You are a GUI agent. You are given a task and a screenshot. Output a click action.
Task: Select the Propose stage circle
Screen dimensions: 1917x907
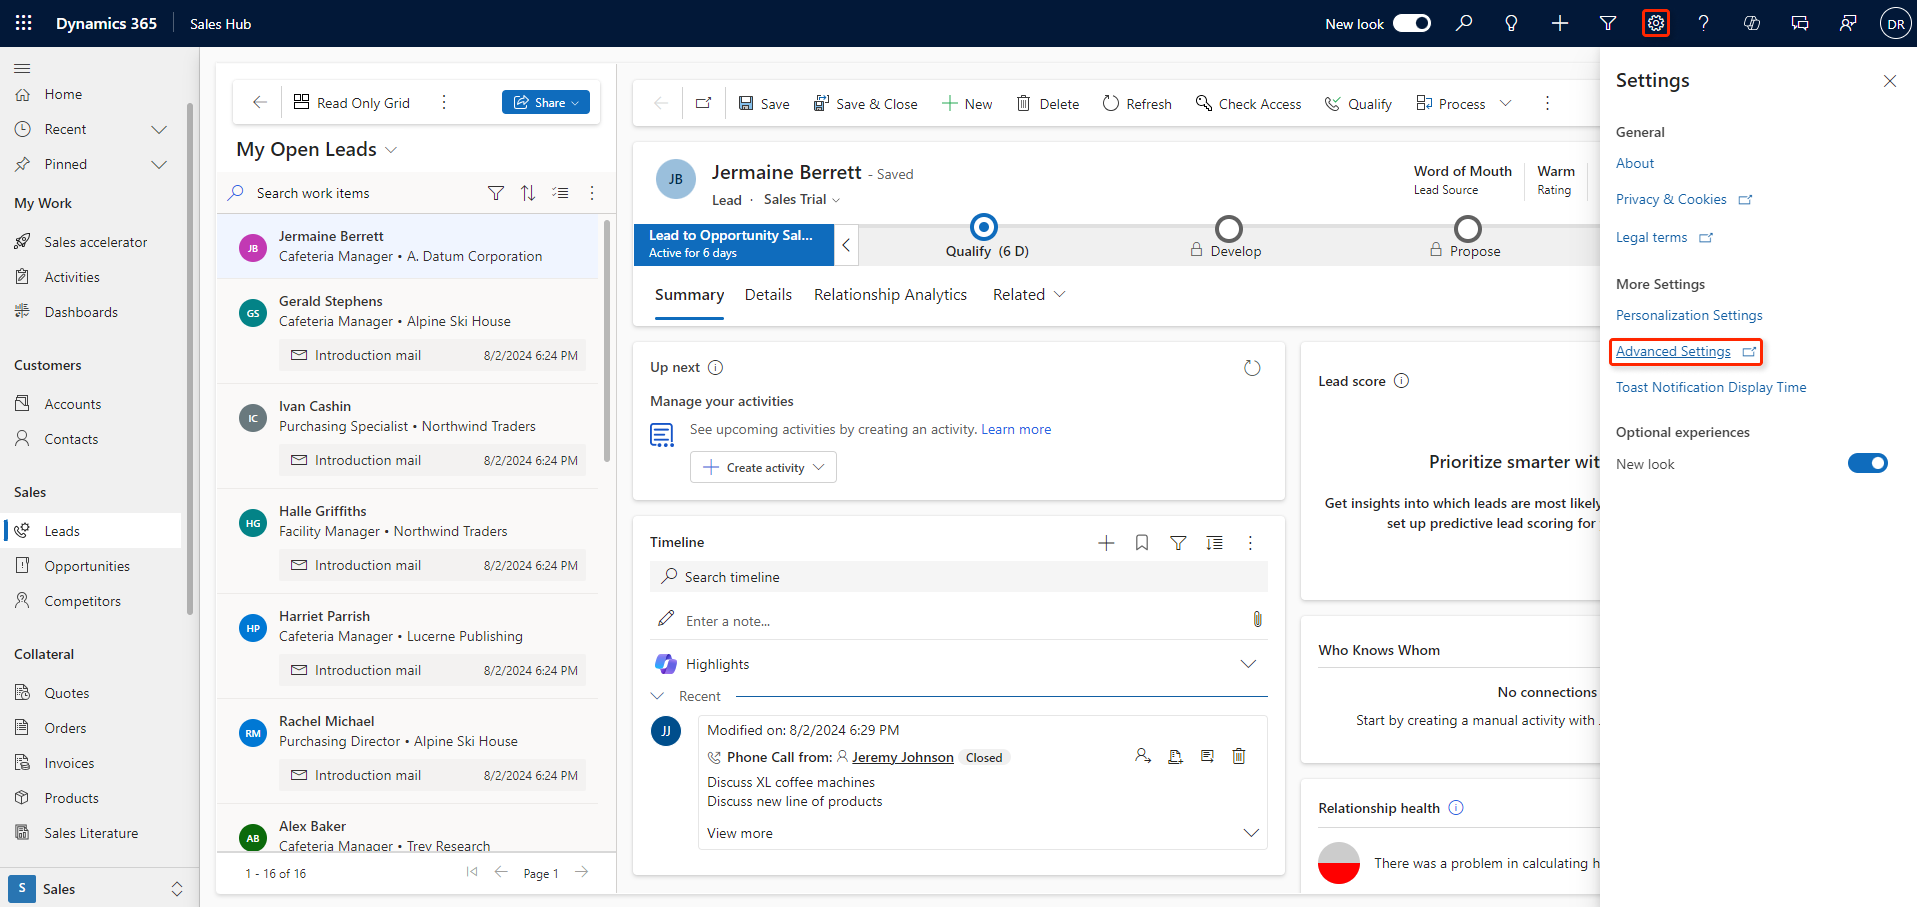point(1467,229)
